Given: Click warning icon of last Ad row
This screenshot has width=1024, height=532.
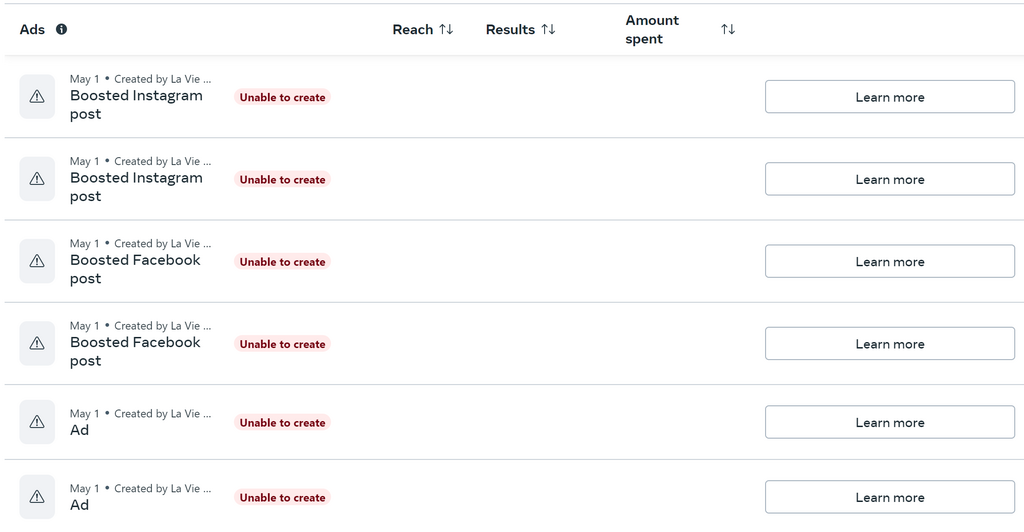Looking at the screenshot, I should click(37, 497).
